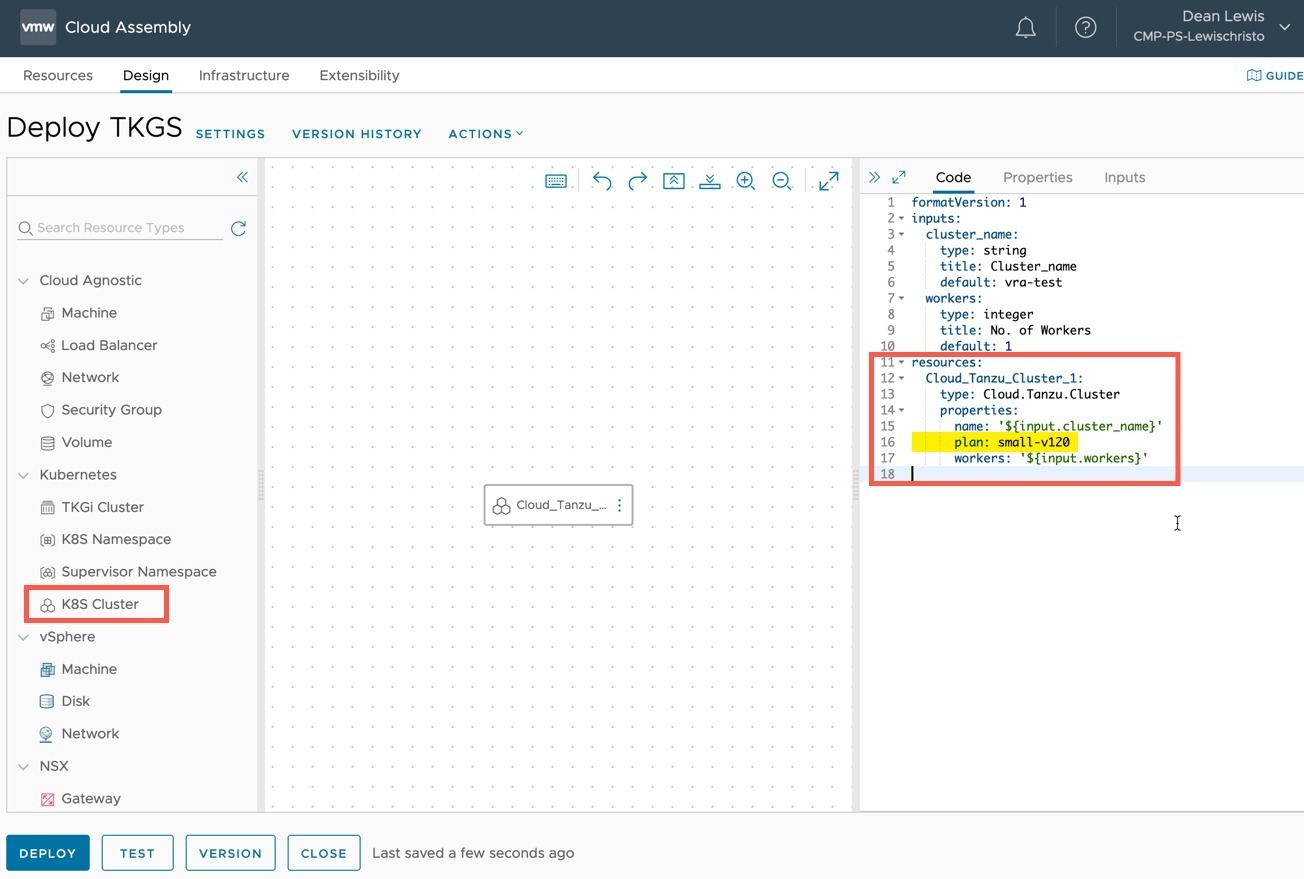
Task: Collapse the Kubernetes category
Action: pyautogui.click(x=23, y=475)
